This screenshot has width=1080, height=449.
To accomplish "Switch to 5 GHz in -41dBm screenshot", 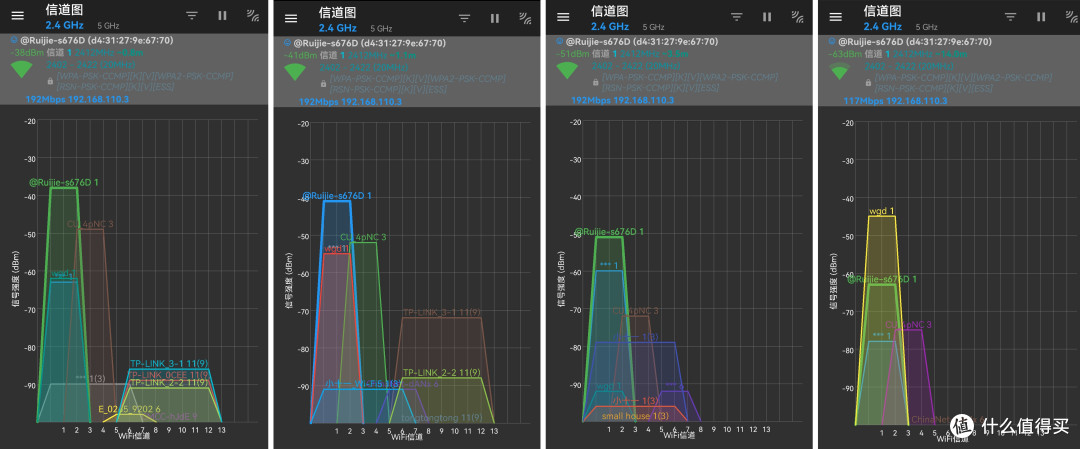I will tap(380, 28).
